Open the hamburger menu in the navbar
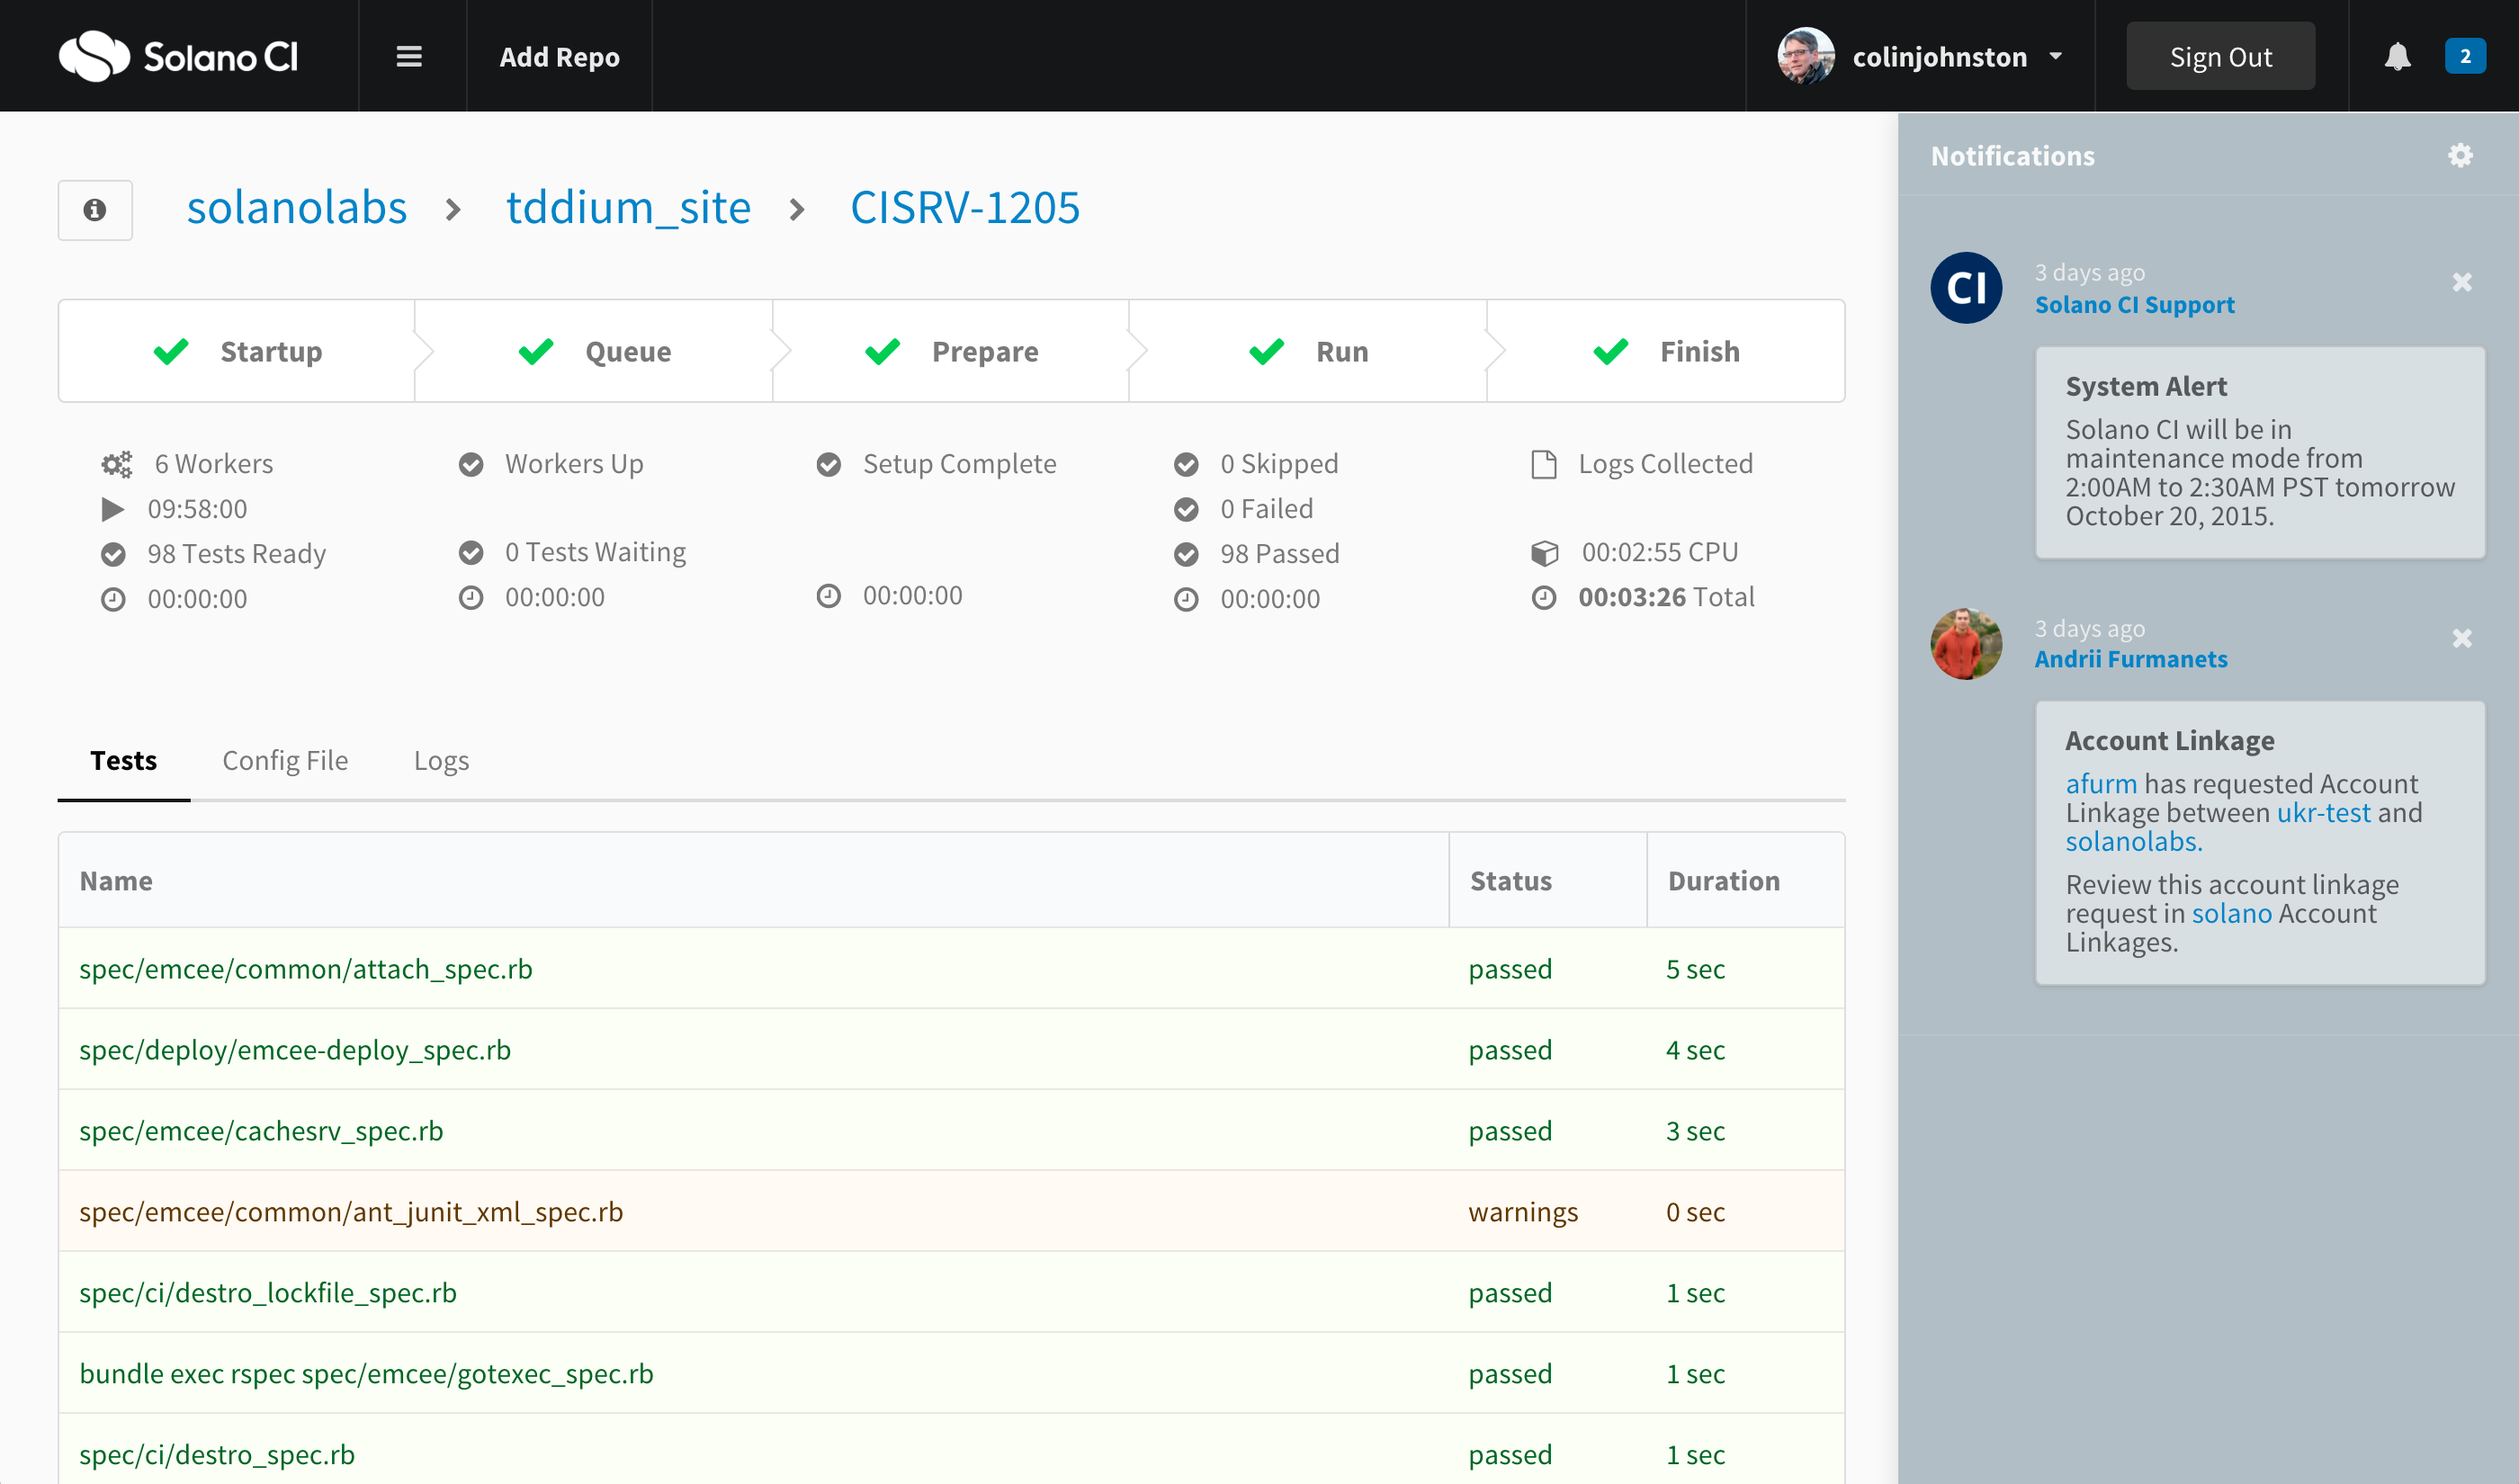The width and height of the screenshot is (2519, 1484). click(x=409, y=57)
